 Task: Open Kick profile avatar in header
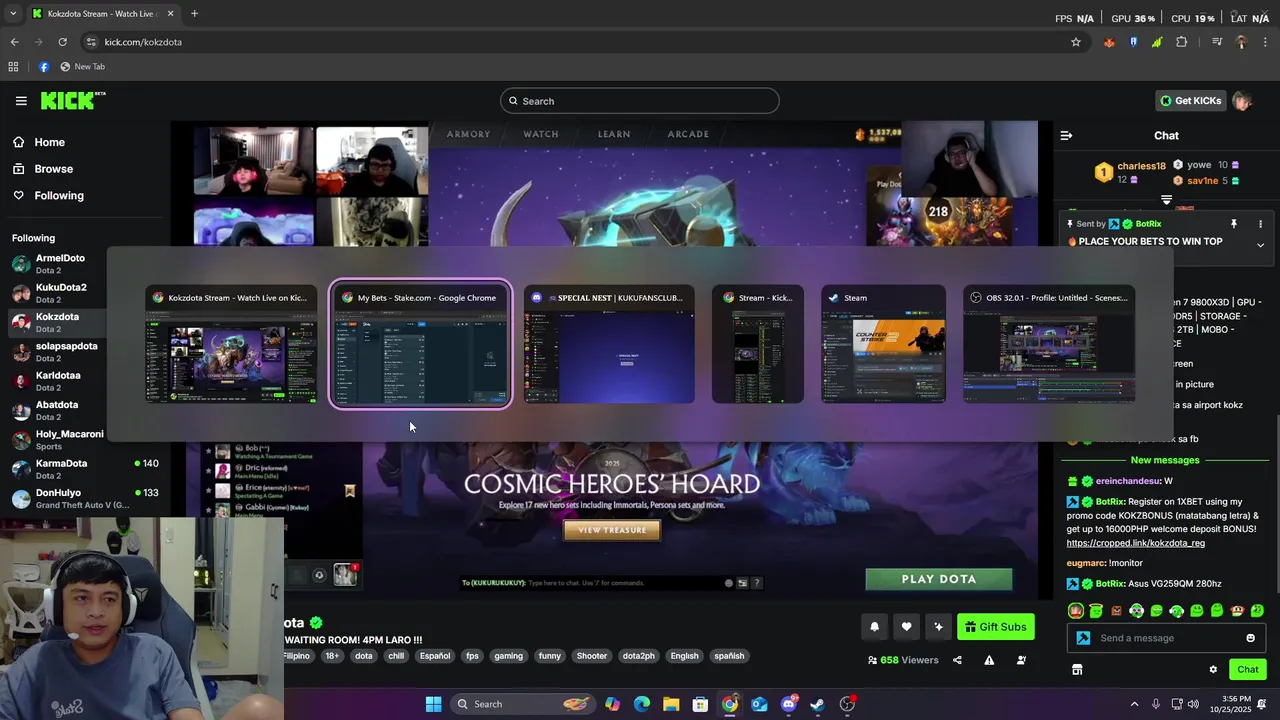tap(1242, 101)
